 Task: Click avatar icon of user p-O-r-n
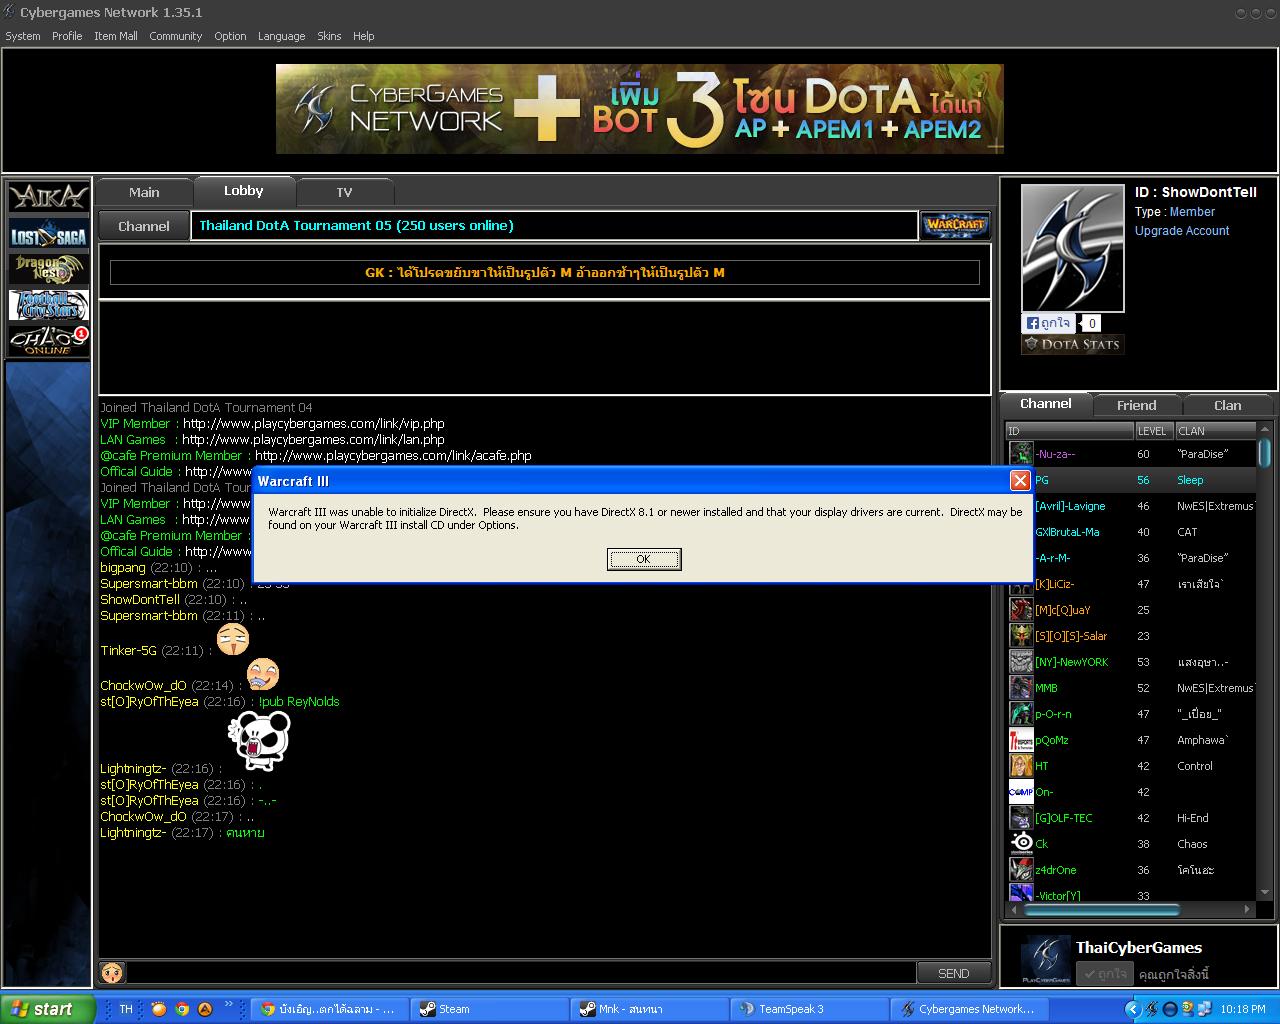(x=1021, y=714)
